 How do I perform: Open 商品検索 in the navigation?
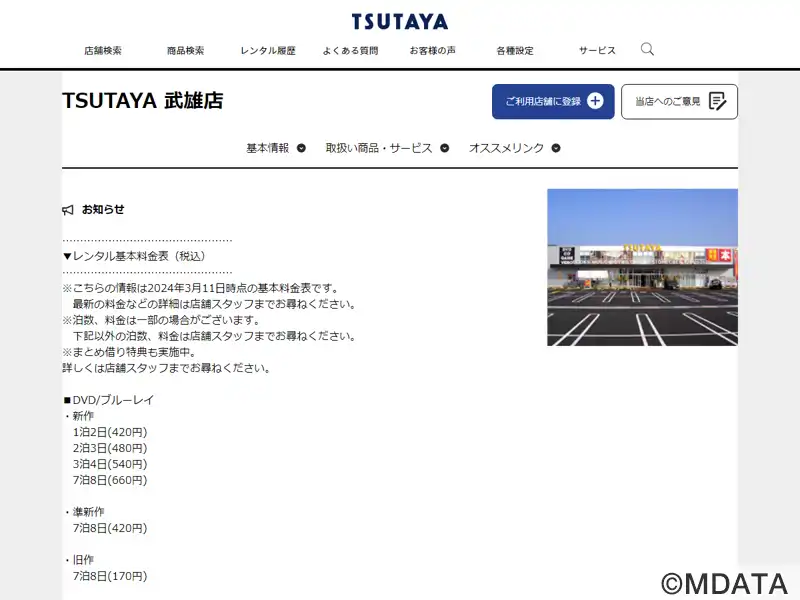(185, 51)
